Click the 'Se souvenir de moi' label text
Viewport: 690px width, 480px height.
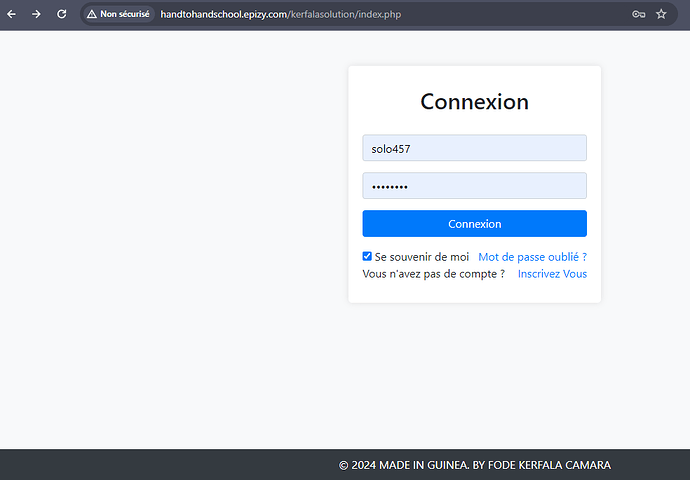(x=421, y=257)
